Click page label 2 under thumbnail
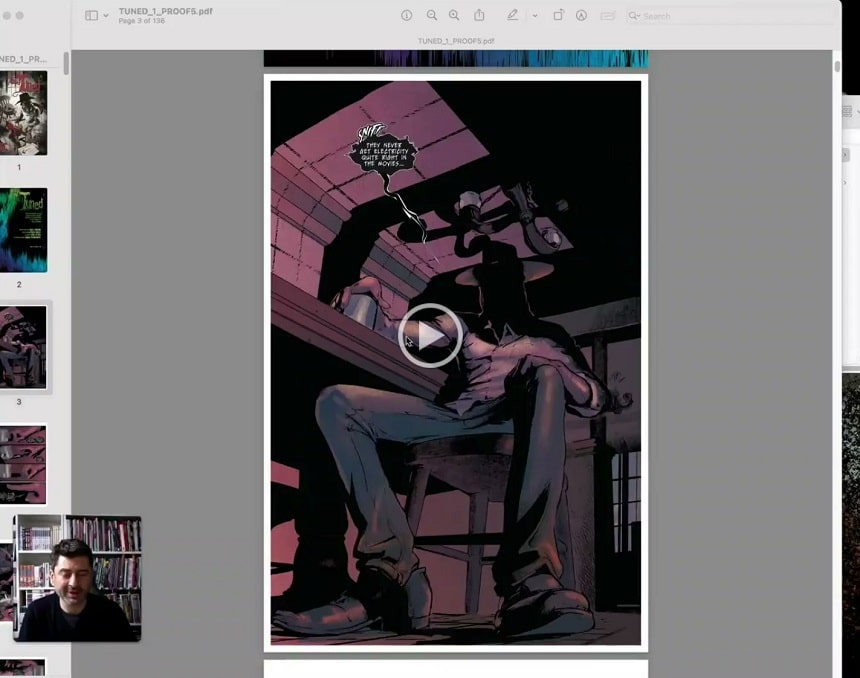 click(19, 284)
